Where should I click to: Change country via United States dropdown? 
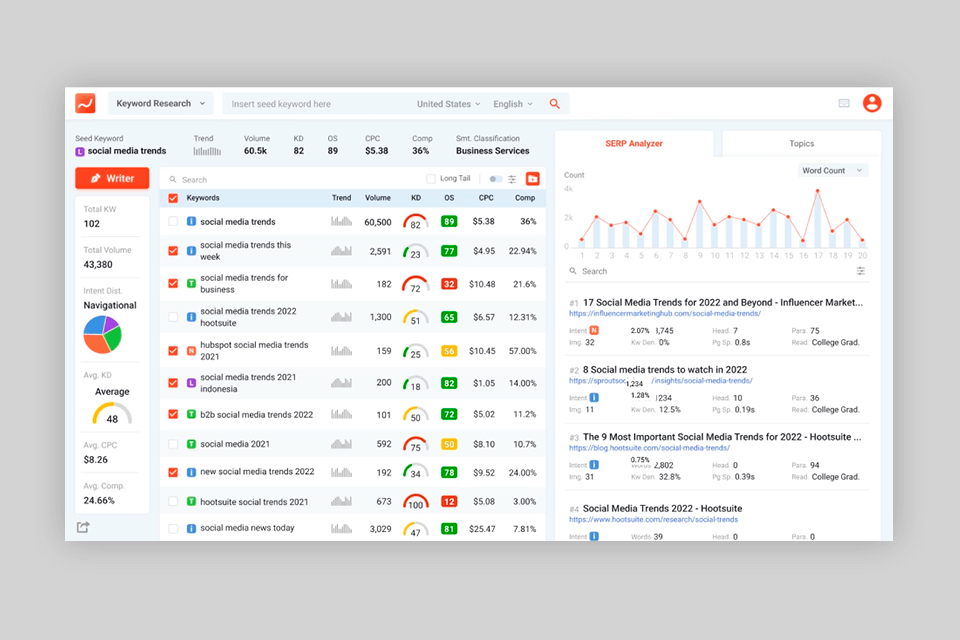point(447,103)
